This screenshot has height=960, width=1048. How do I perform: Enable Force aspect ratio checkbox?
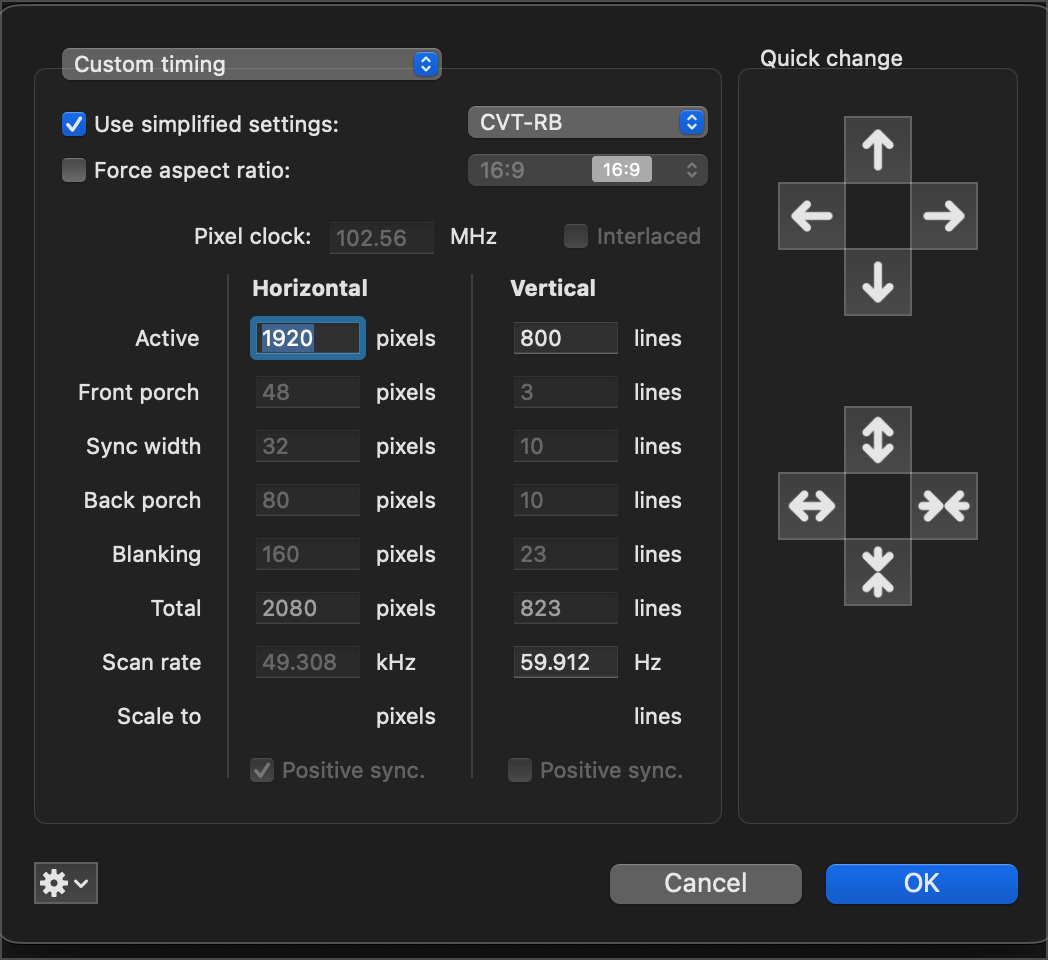[74, 170]
